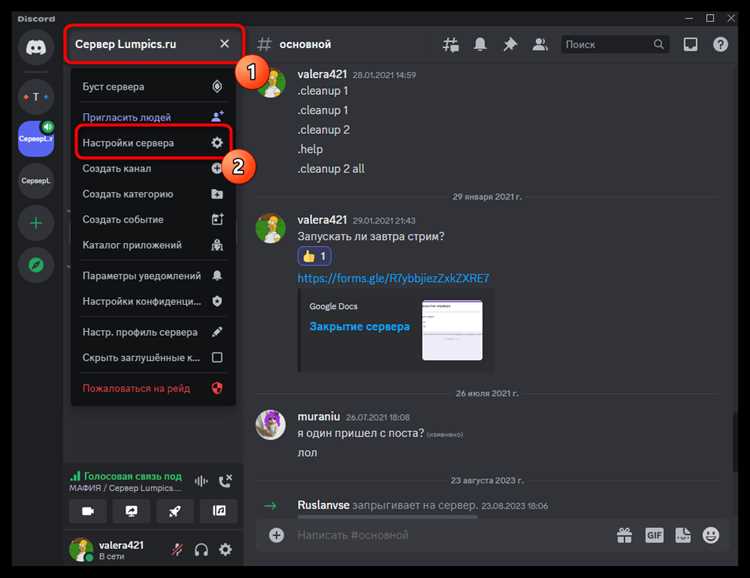Choose Настр. профиль сервера menu item
Image resolution: width=750 pixels, height=578 pixels.
(x=153, y=332)
